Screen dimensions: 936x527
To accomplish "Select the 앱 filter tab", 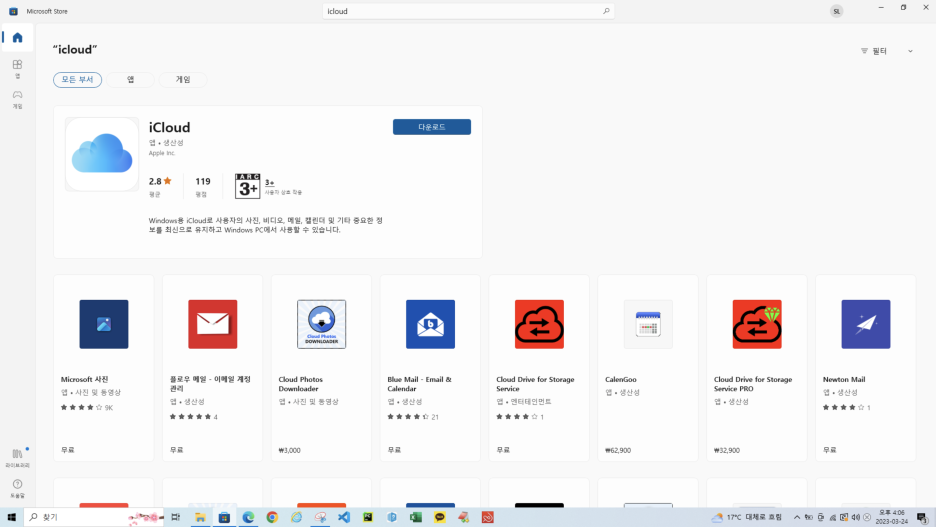I will (130, 79).
